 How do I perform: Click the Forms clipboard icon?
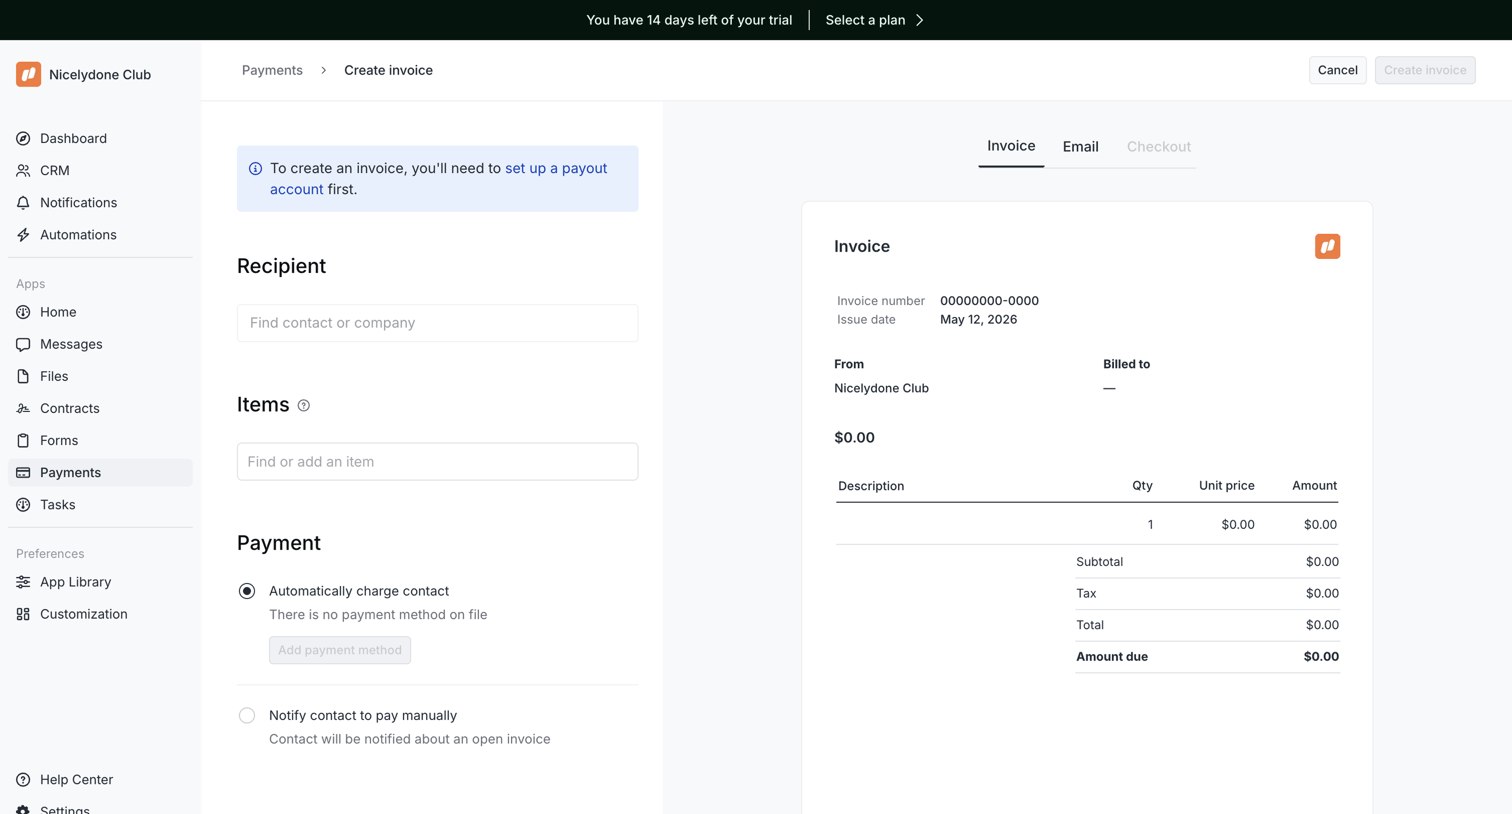point(23,440)
